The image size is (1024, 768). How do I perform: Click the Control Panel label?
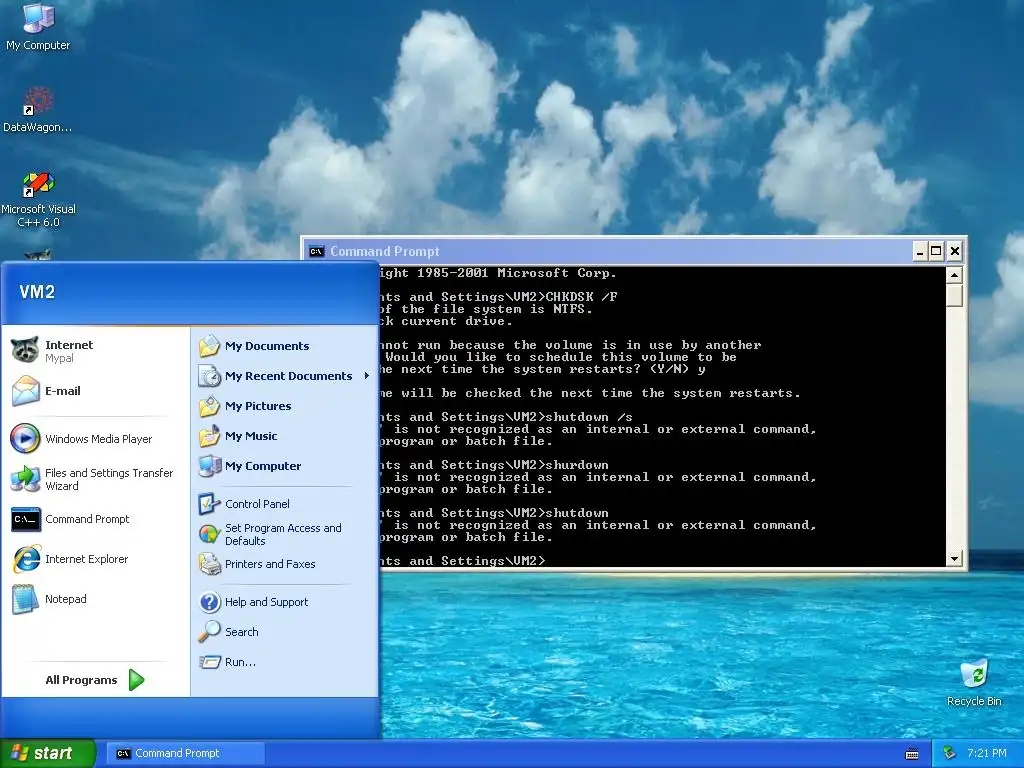click(257, 504)
